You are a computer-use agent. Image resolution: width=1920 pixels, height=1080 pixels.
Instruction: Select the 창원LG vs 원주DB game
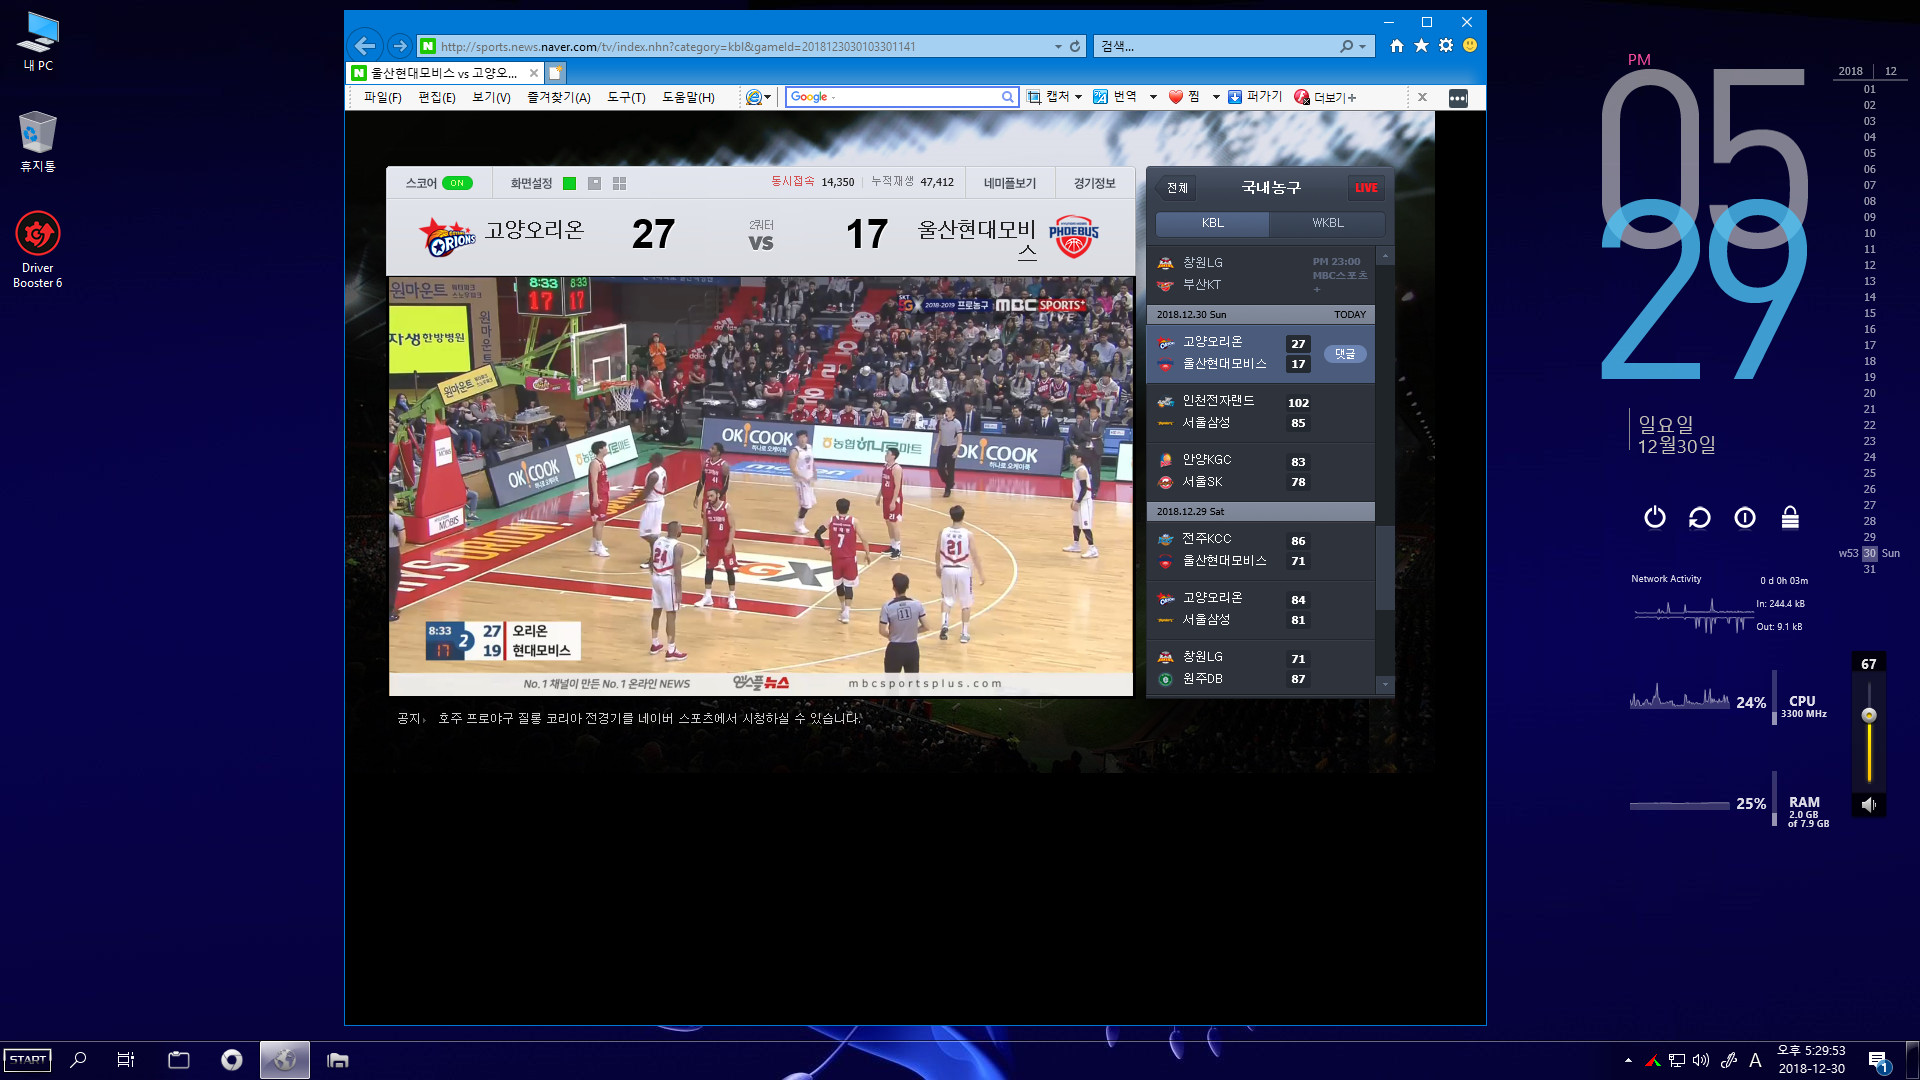click(x=1260, y=668)
